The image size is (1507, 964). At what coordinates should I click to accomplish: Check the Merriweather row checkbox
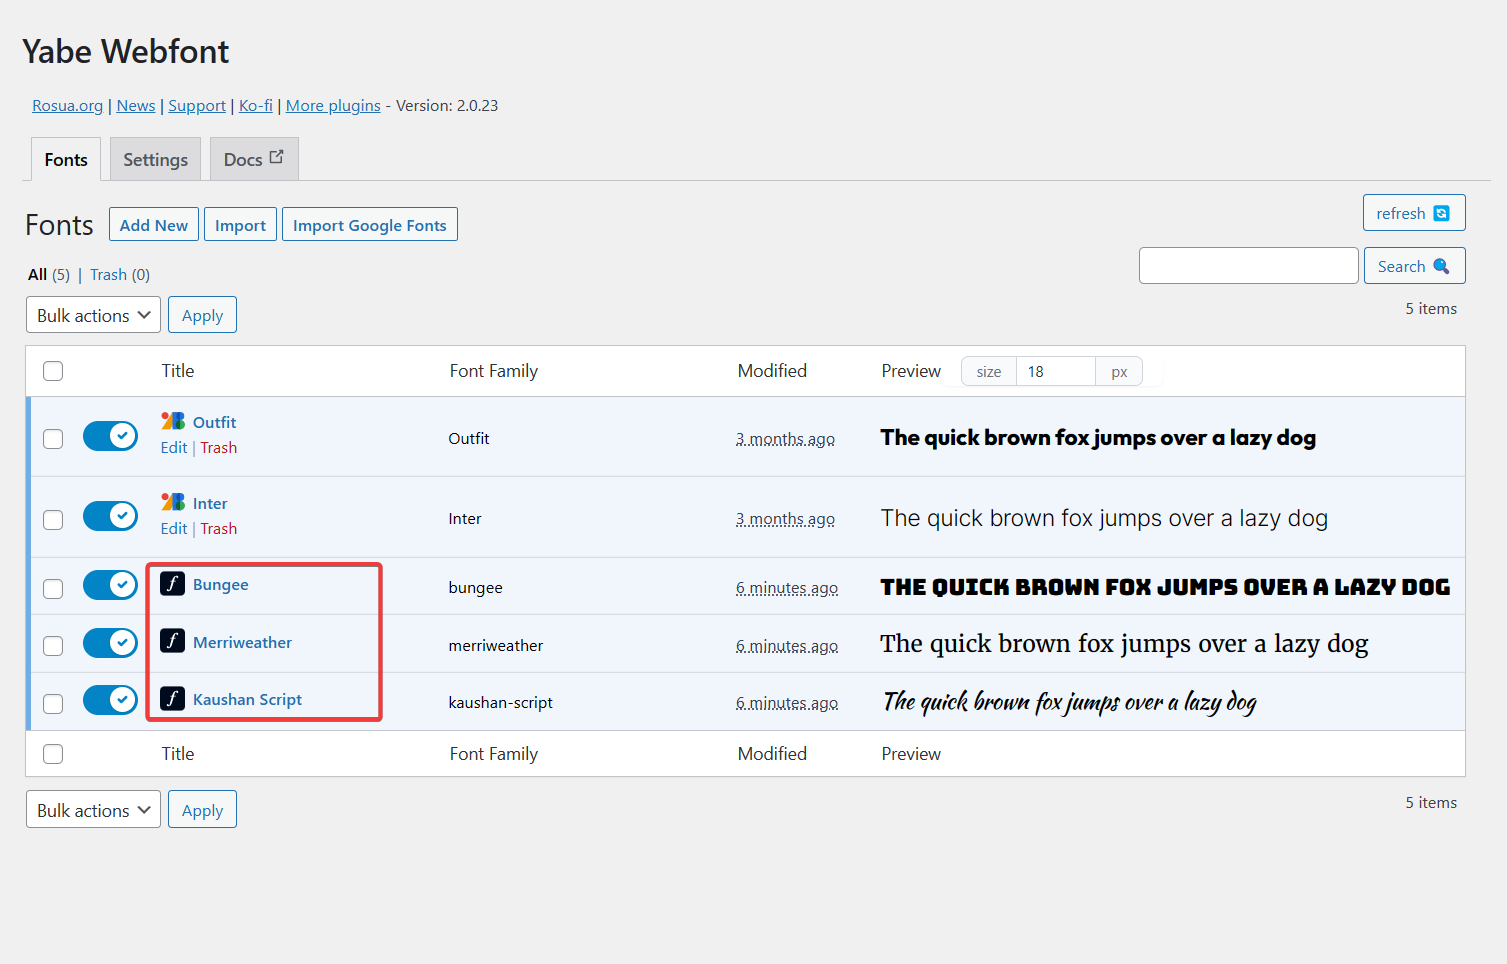tap(53, 646)
